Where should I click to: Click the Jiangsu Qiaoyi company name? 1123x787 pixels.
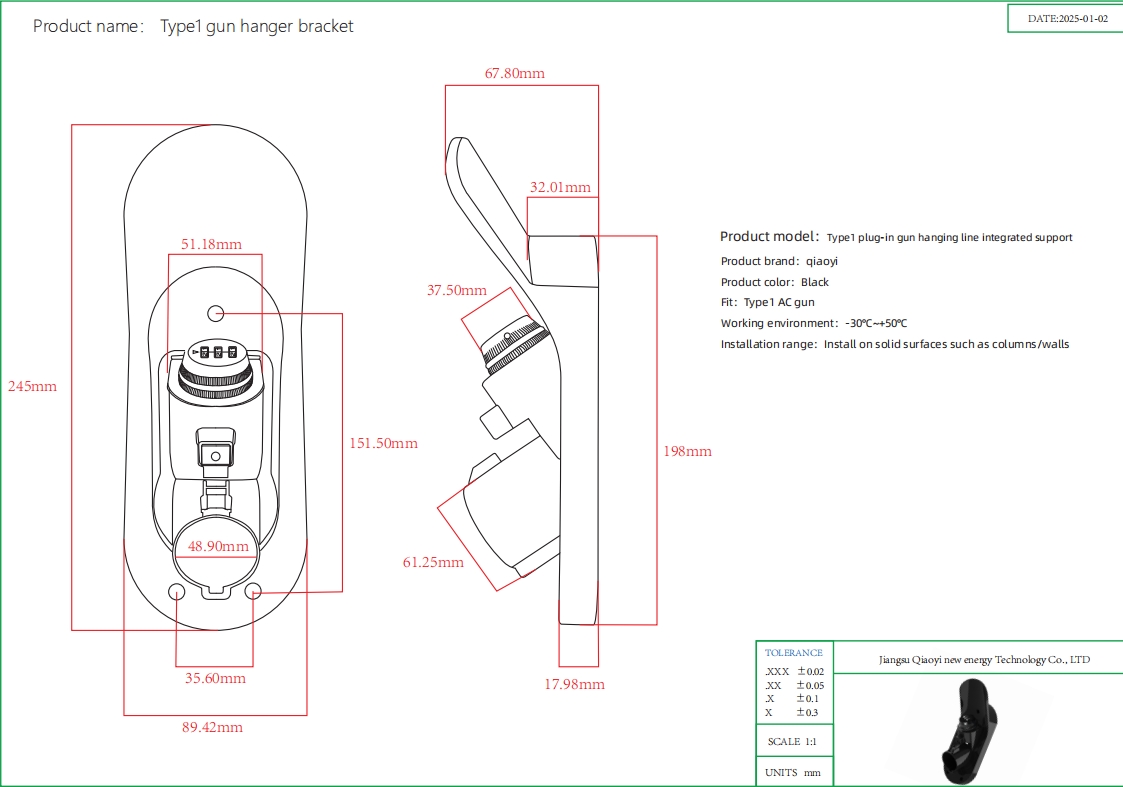(984, 660)
